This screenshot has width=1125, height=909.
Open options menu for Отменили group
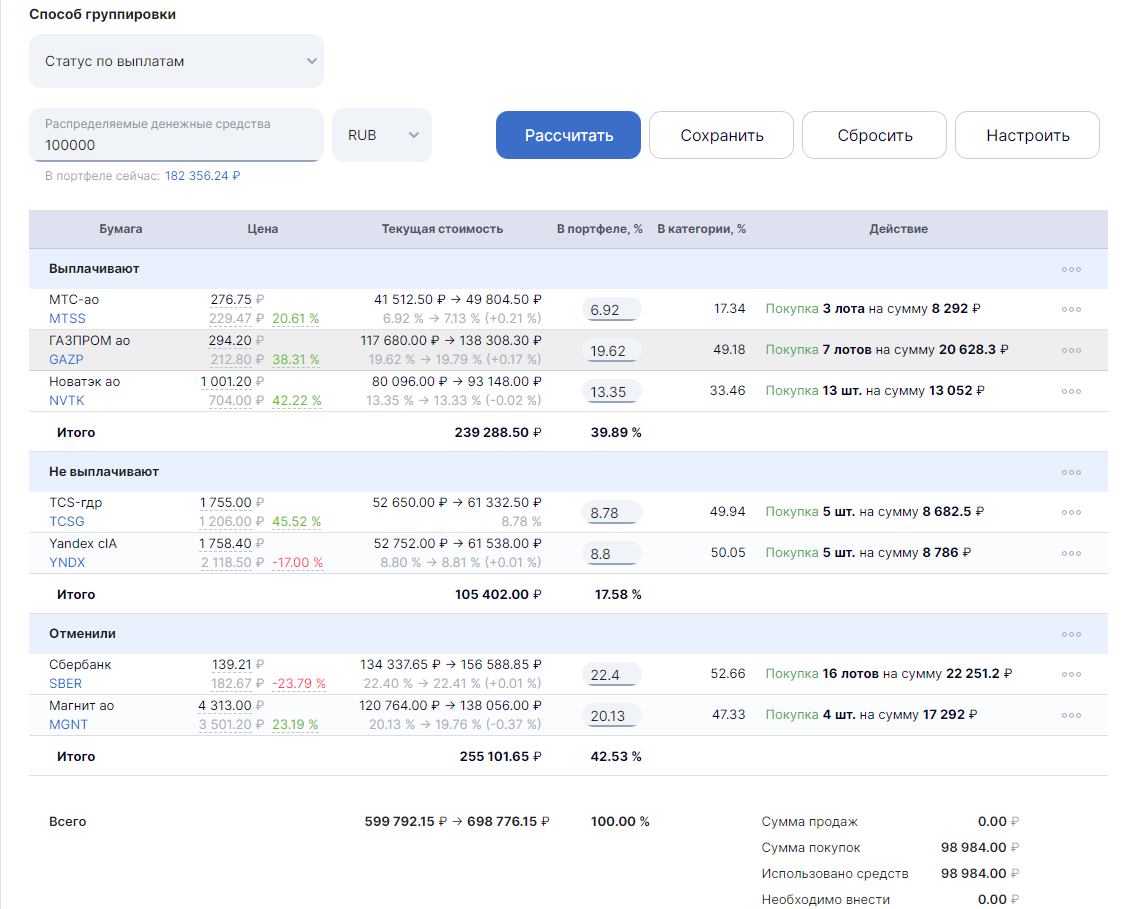pos(1071,635)
